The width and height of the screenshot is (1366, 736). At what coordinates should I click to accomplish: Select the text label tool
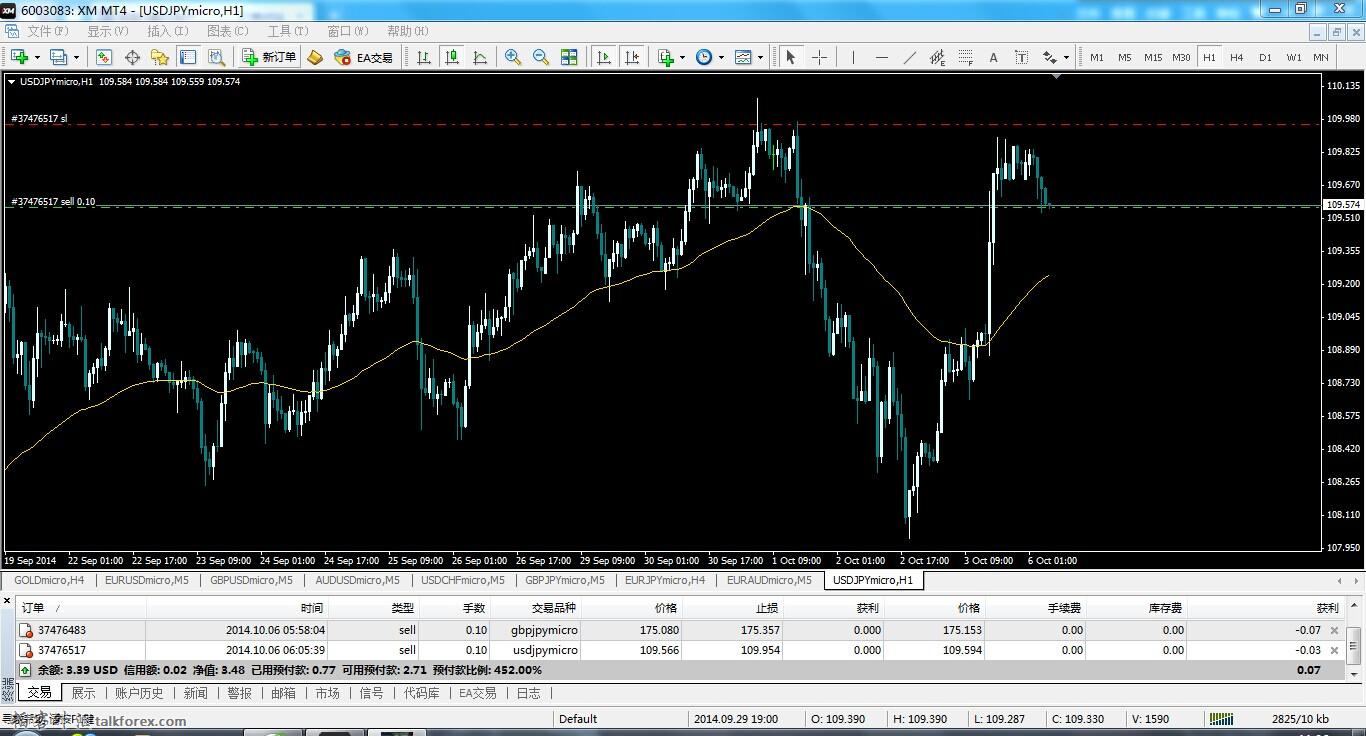click(1021, 57)
